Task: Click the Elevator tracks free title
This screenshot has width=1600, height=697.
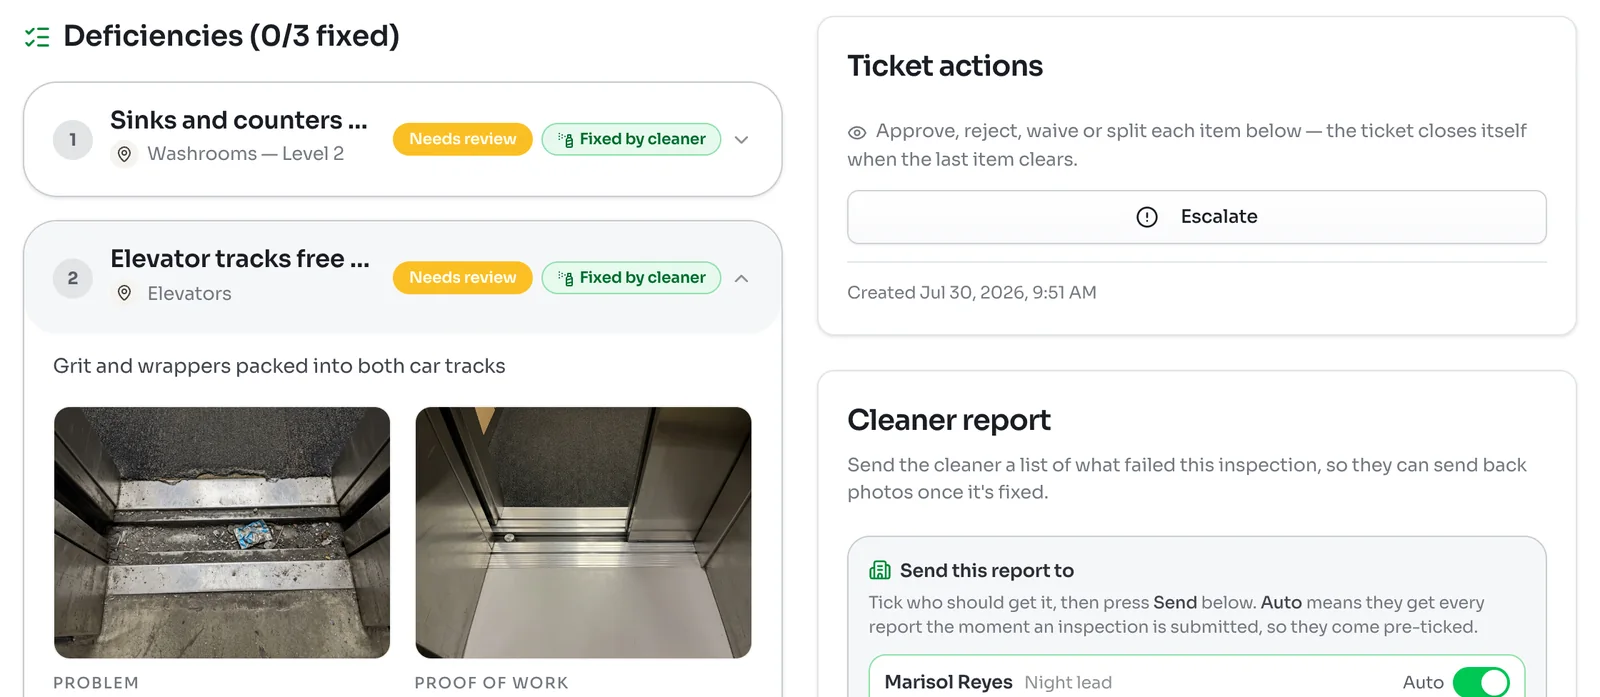Action: pyautogui.click(x=240, y=259)
